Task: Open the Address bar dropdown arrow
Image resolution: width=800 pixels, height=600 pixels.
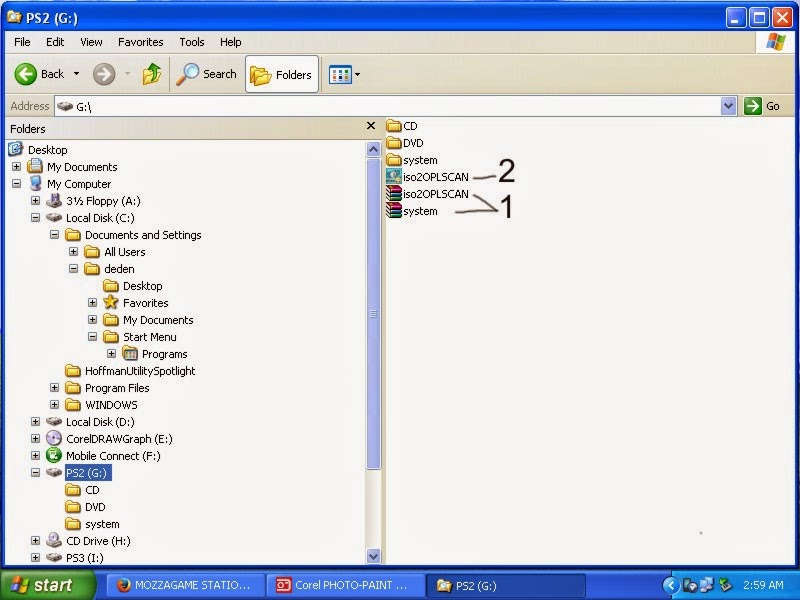Action: pos(729,106)
